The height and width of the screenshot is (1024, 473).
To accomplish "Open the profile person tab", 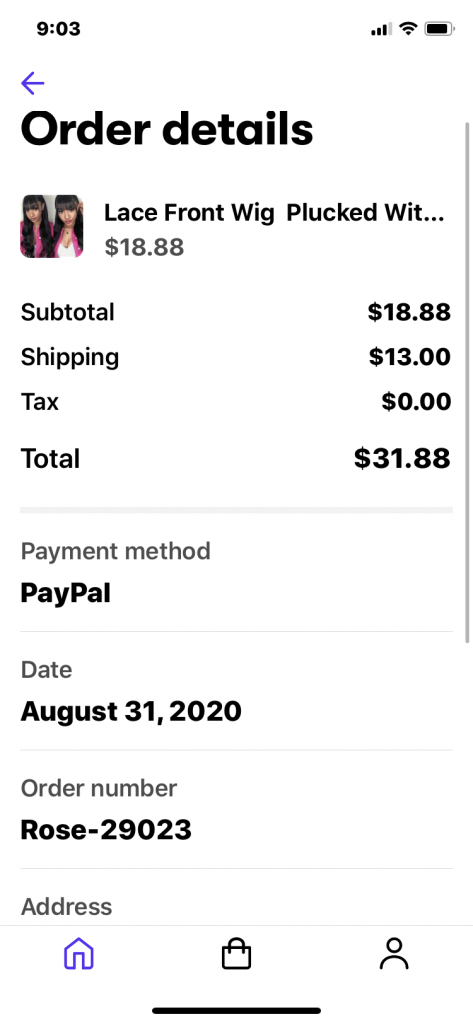I will [394, 954].
